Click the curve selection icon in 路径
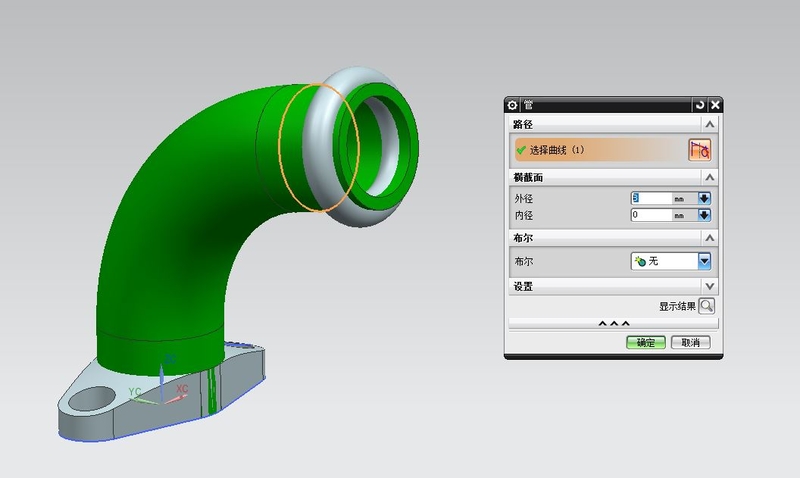Image resolution: width=800 pixels, height=478 pixels. (698, 150)
